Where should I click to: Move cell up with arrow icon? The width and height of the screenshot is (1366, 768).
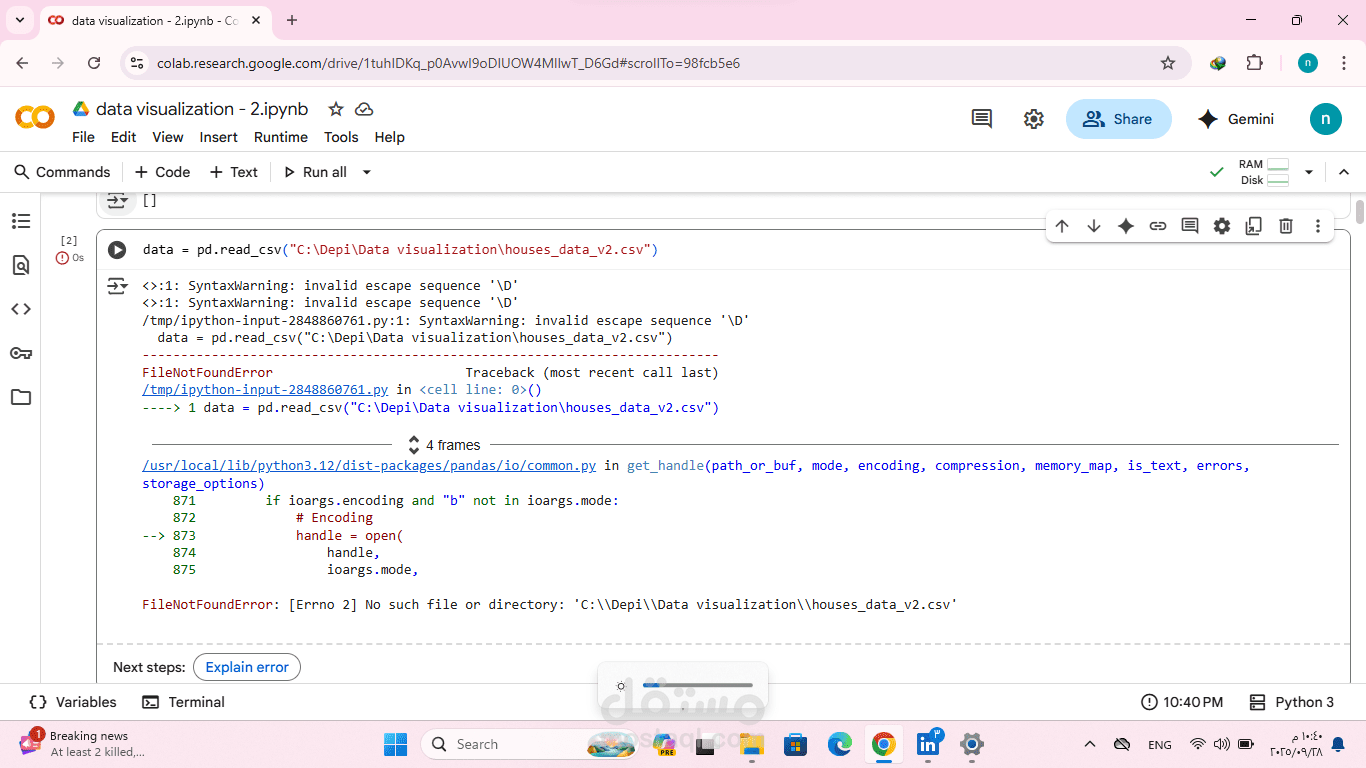tap(1062, 226)
